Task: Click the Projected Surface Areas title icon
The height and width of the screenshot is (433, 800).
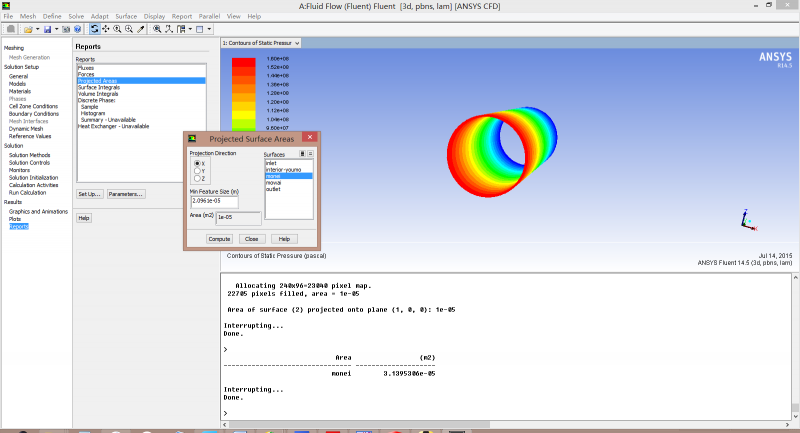Action: (x=192, y=138)
